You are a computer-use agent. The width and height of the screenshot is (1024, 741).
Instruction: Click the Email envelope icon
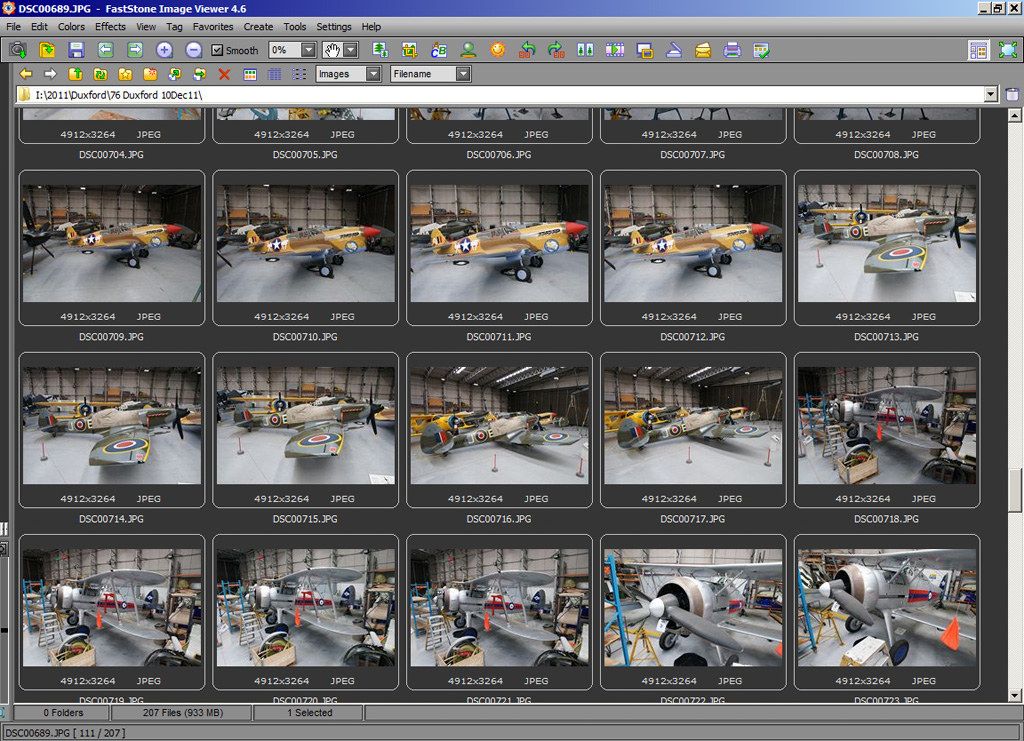[703, 50]
